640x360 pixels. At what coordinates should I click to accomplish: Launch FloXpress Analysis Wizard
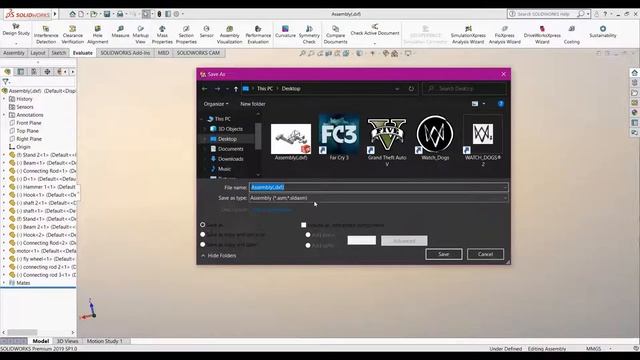coord(504,35)
